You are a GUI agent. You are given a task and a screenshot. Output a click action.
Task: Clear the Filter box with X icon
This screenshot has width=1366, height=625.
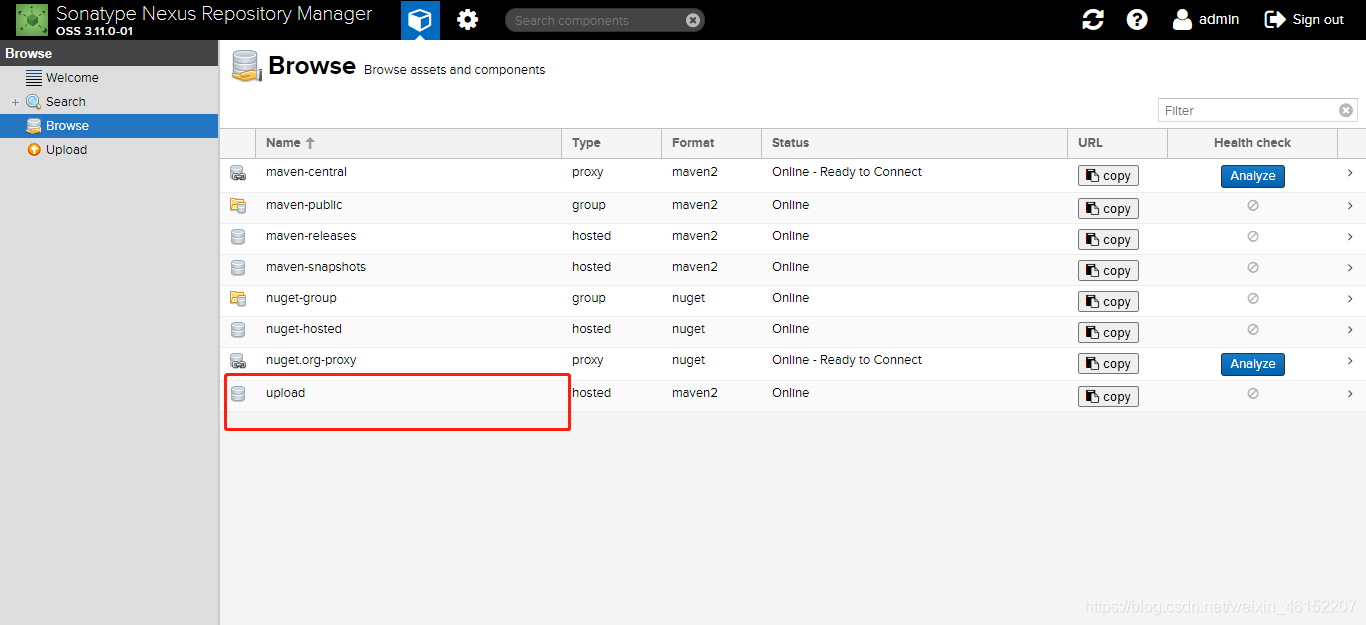click(1346, 110)
